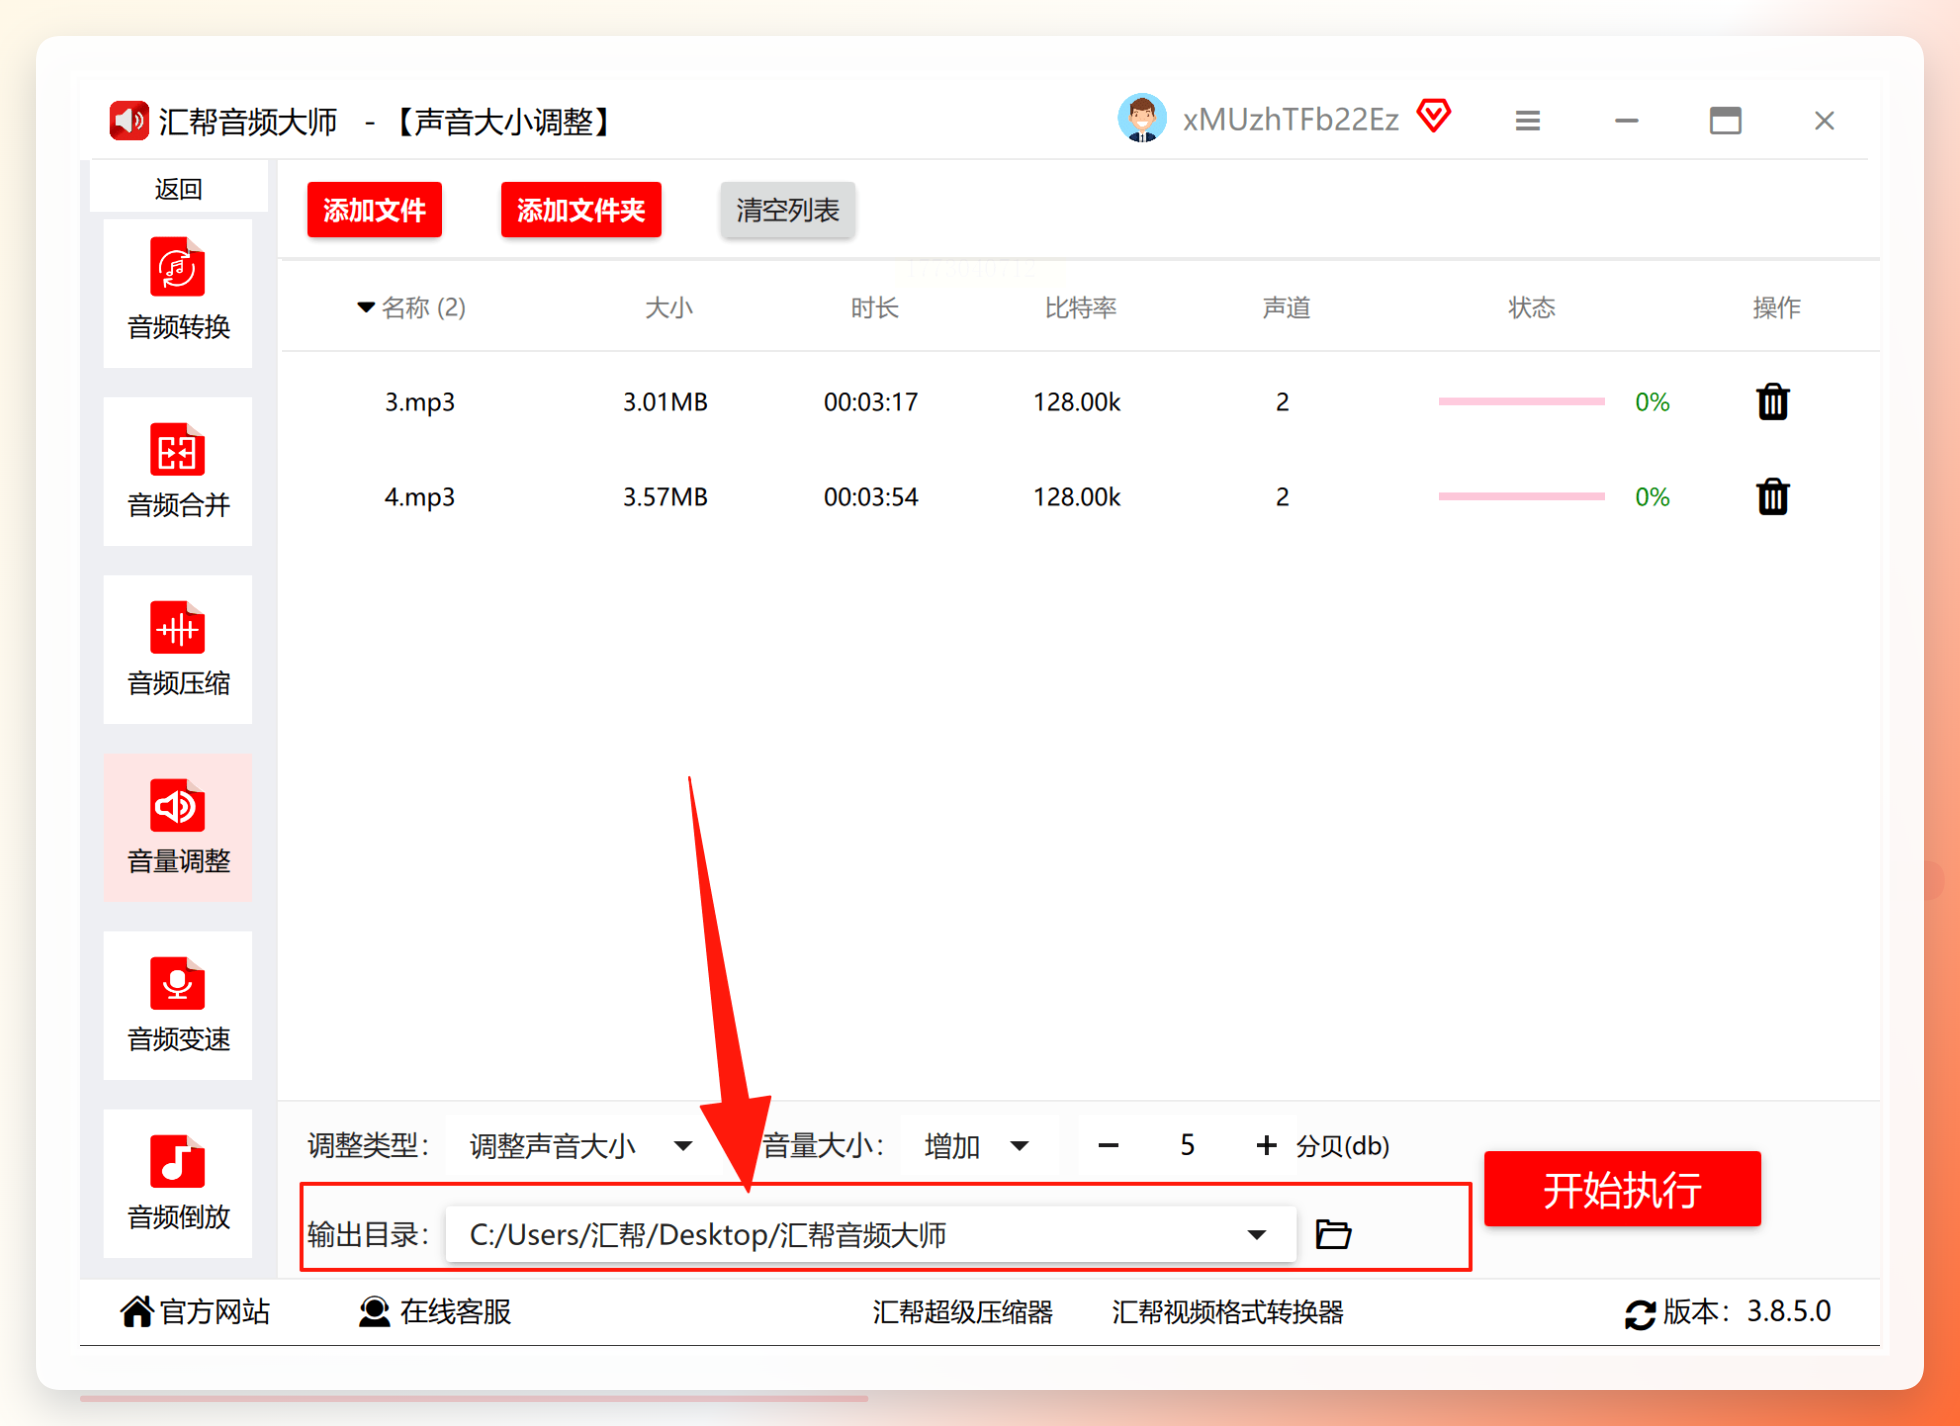Click the 大小 column header
Screen dimensions: 1960x1426
click(668, 307)
